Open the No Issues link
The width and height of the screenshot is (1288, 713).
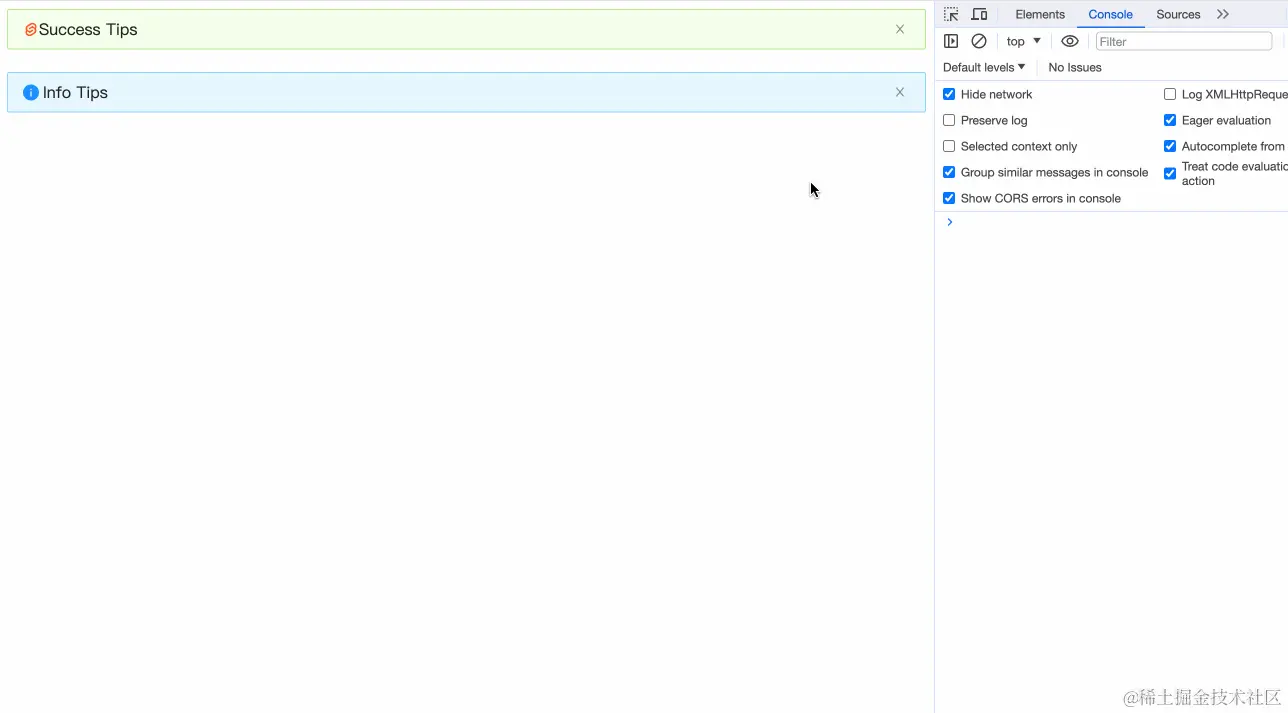[1075, 67]
